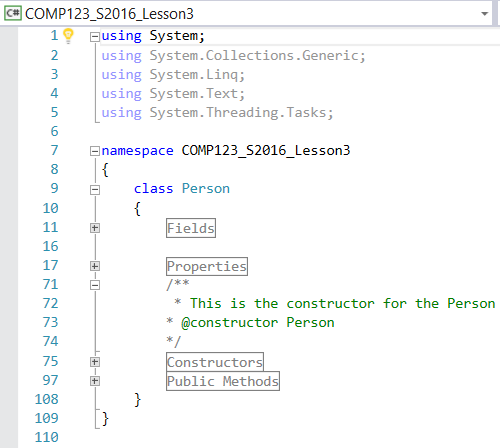500x448 pixels.
Task: Click the collapsed Fields region box
Action: pyautogui.click(x=191, y=228)
